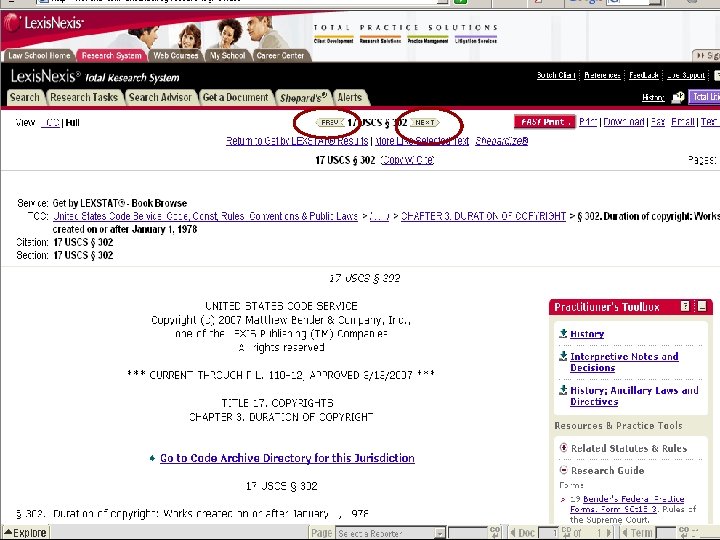Click the PREV document arrow button
The image size is (720, 540).
(330, 123)
